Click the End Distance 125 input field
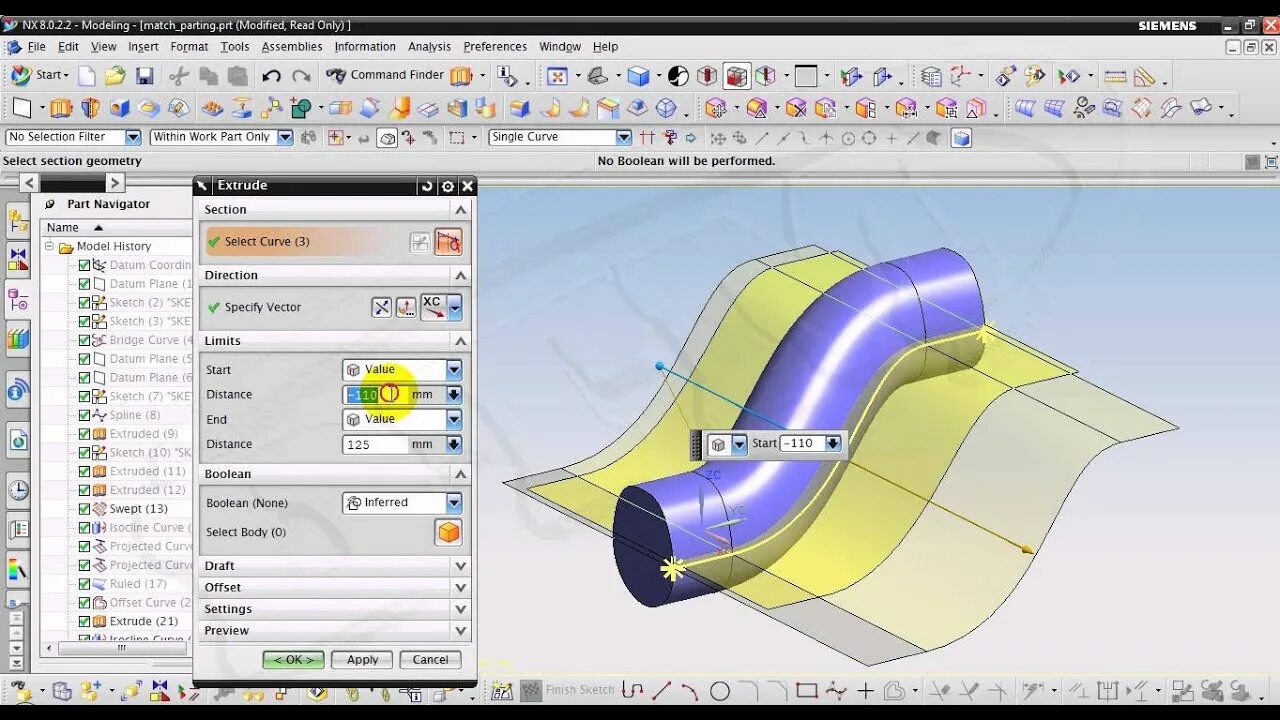1280x720 pixels. [375, 444]
